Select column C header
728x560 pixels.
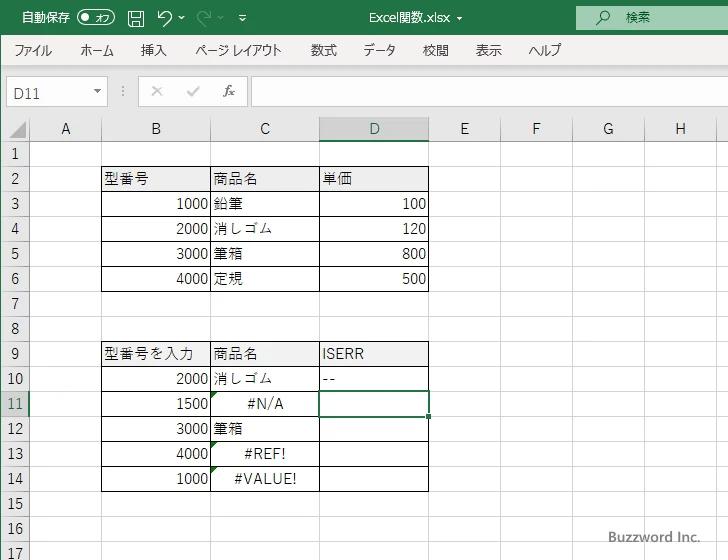pos(265,129)
